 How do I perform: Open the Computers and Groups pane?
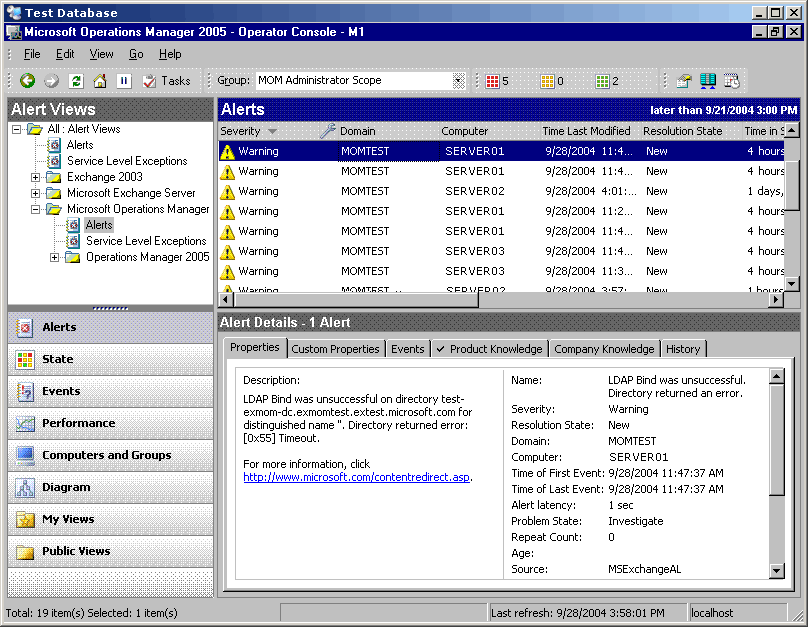point(110,455)
